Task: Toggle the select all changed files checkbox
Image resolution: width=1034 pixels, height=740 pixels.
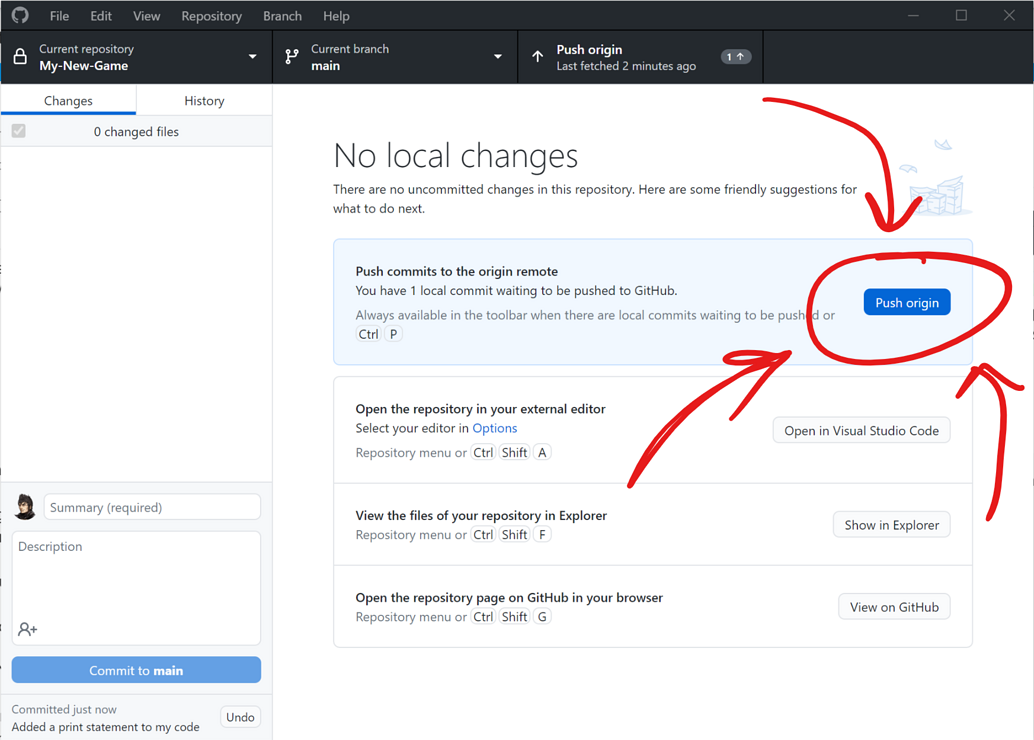Action: 18,131
